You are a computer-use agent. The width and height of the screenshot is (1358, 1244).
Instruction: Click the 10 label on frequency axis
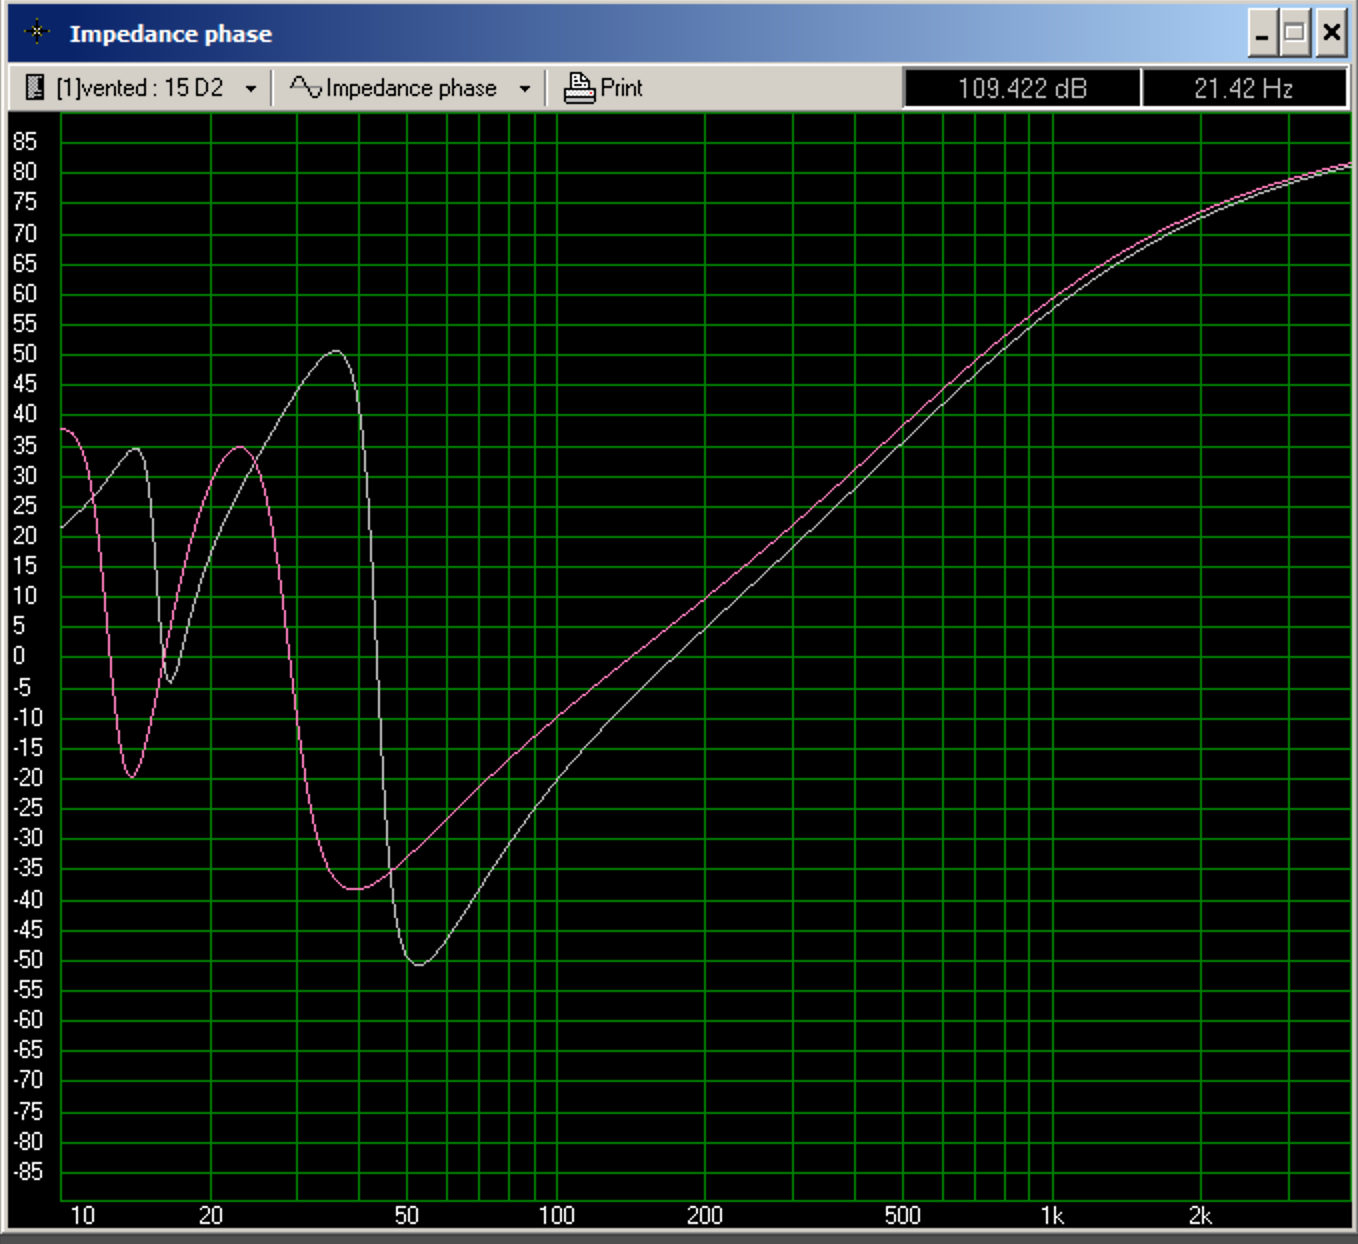[x=82, y=1216]
